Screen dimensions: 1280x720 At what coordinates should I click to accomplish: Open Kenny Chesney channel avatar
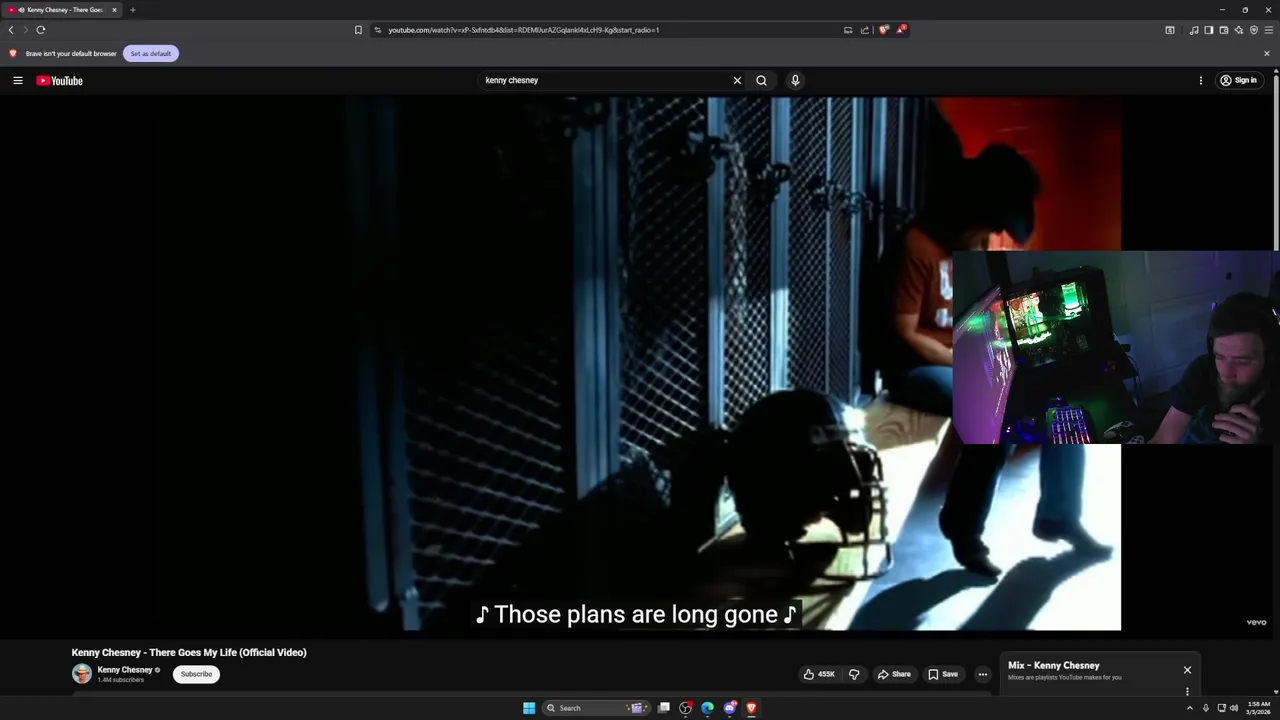(x=82, y=674)
